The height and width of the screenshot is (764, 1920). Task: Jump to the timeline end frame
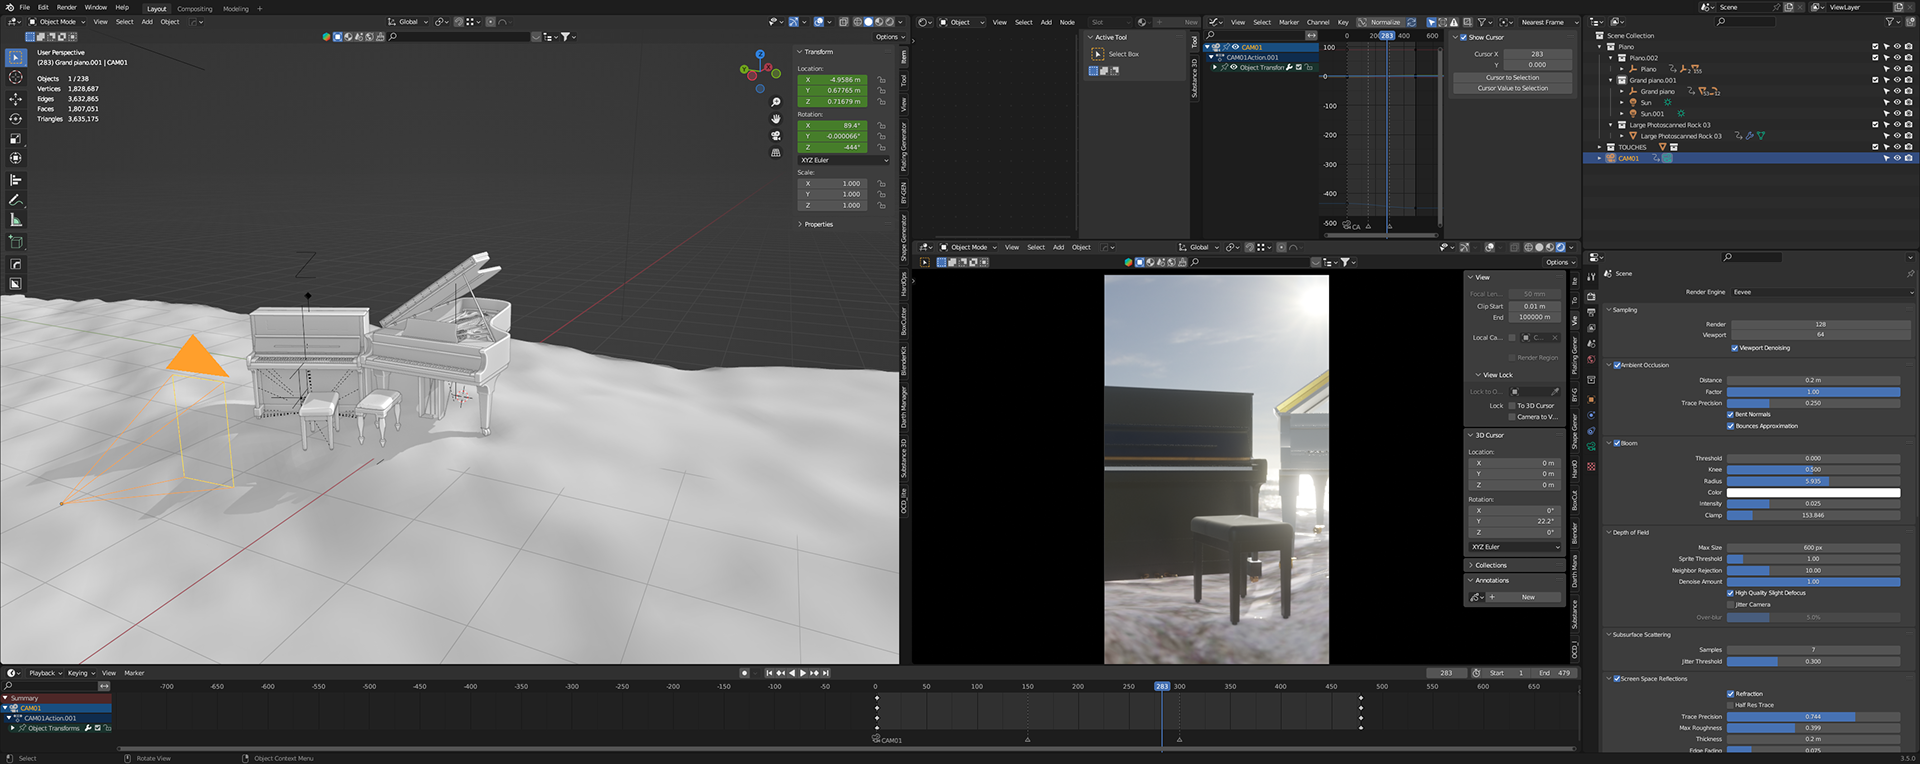826,673
